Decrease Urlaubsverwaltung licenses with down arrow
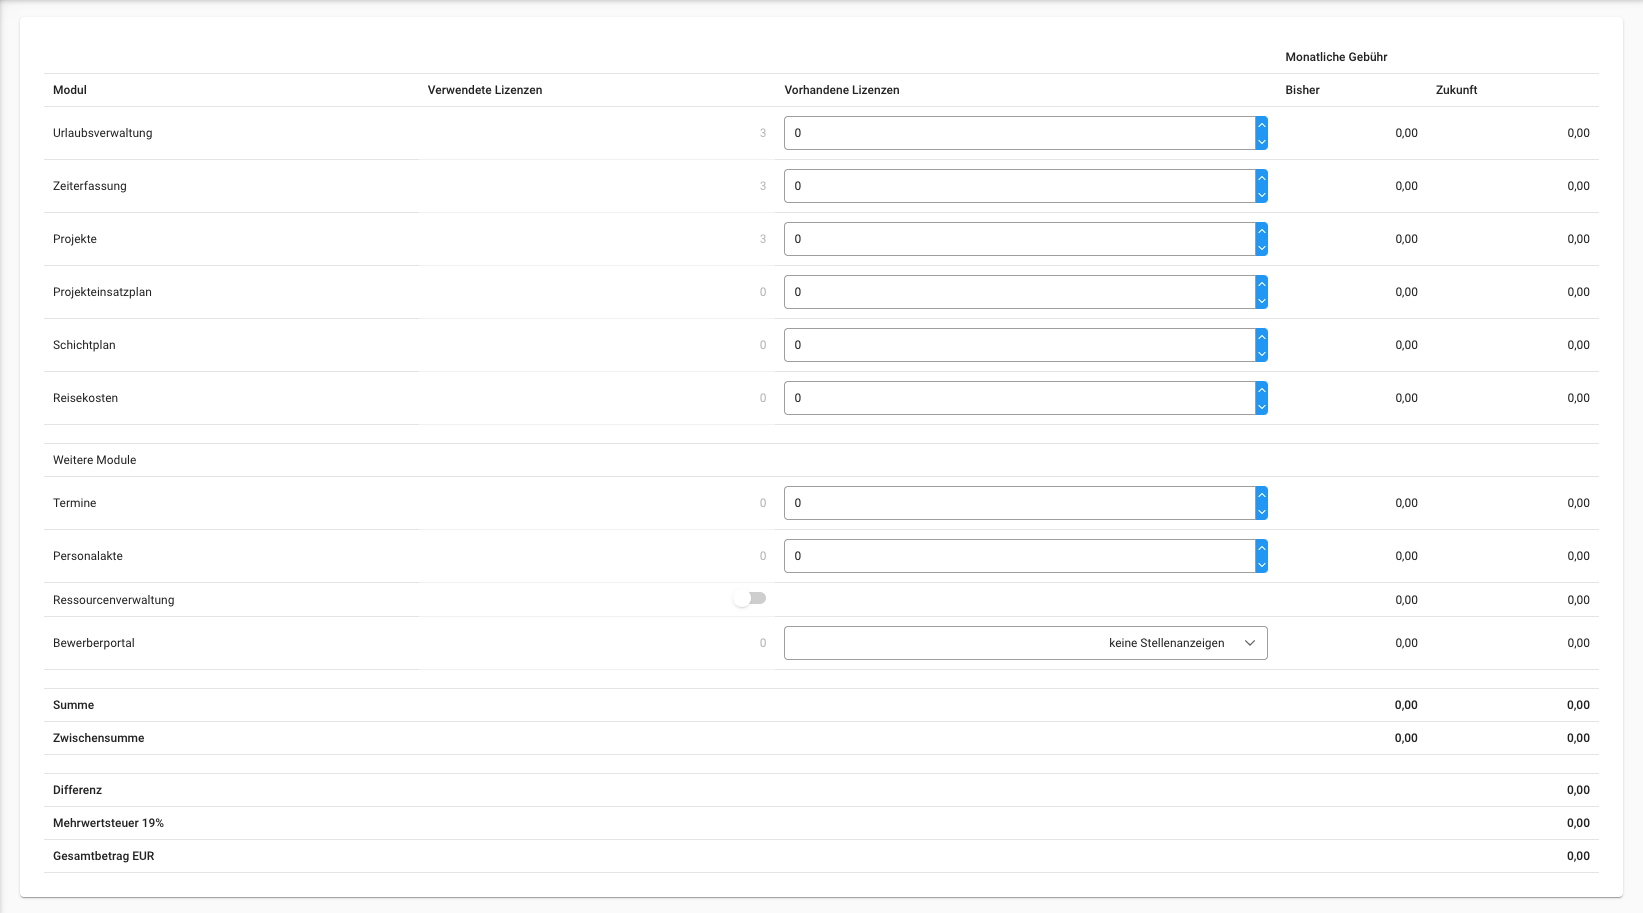 tap(1261, 142)
